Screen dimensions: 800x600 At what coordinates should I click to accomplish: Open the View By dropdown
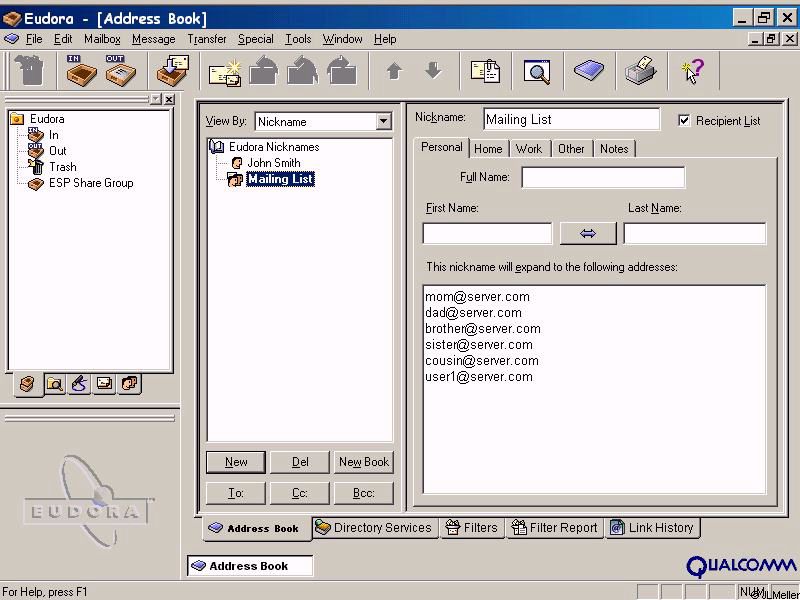383,121
